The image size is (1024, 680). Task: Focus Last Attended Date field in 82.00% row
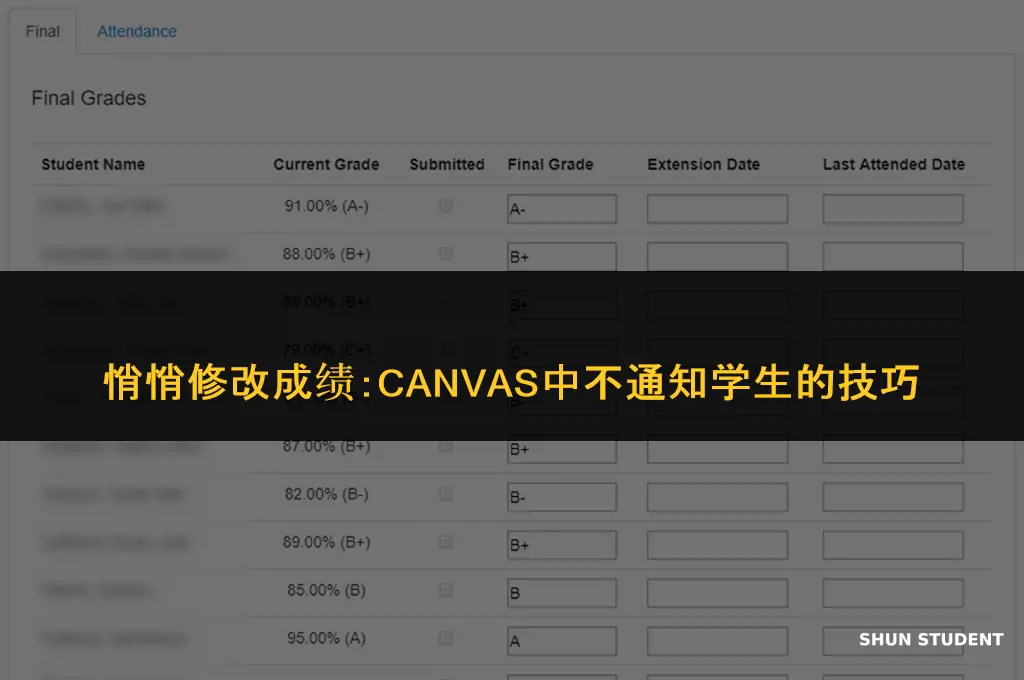pyautogui.click(x=893, y=497)
